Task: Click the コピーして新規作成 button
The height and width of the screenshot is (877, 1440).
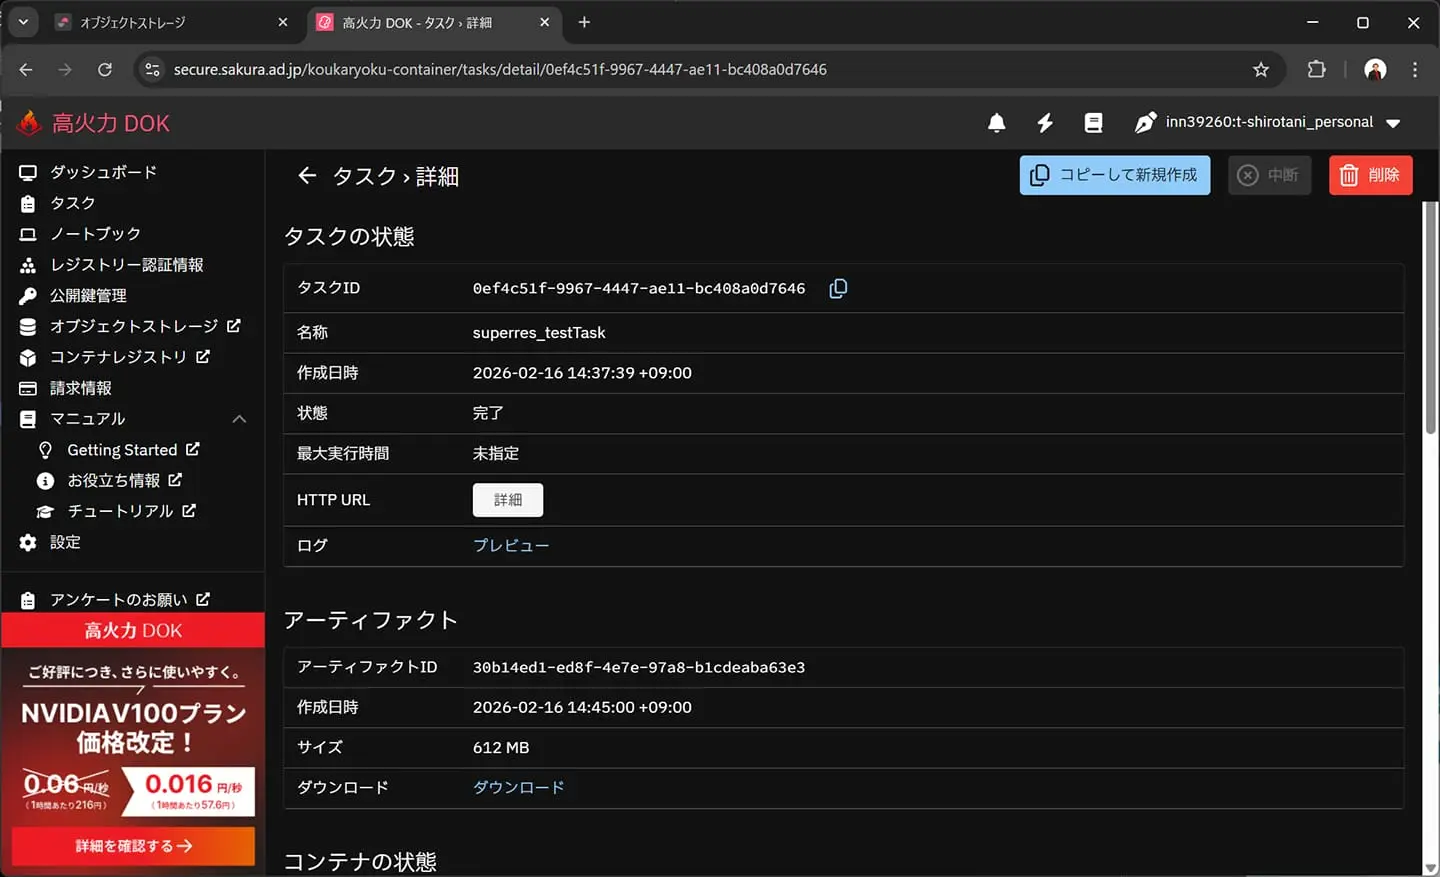Action: [x=1114, y=175]
